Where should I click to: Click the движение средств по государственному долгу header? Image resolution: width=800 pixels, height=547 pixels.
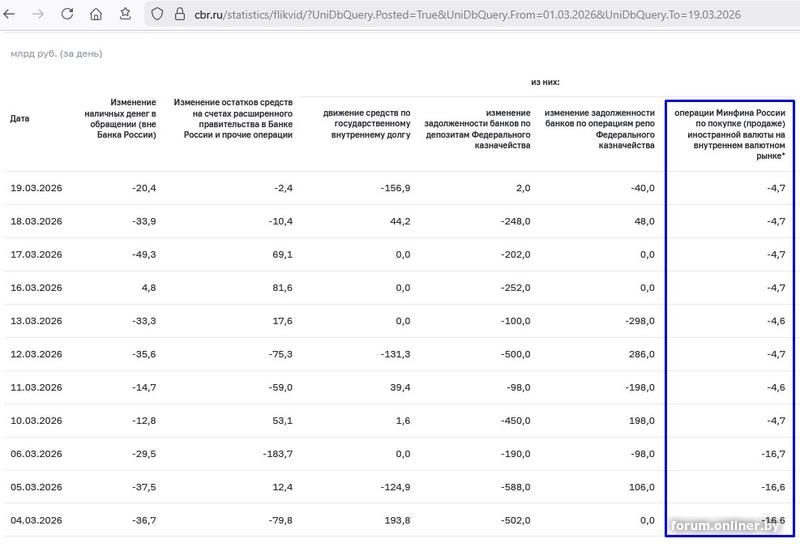pyautogui.click(x=367, y=123)
